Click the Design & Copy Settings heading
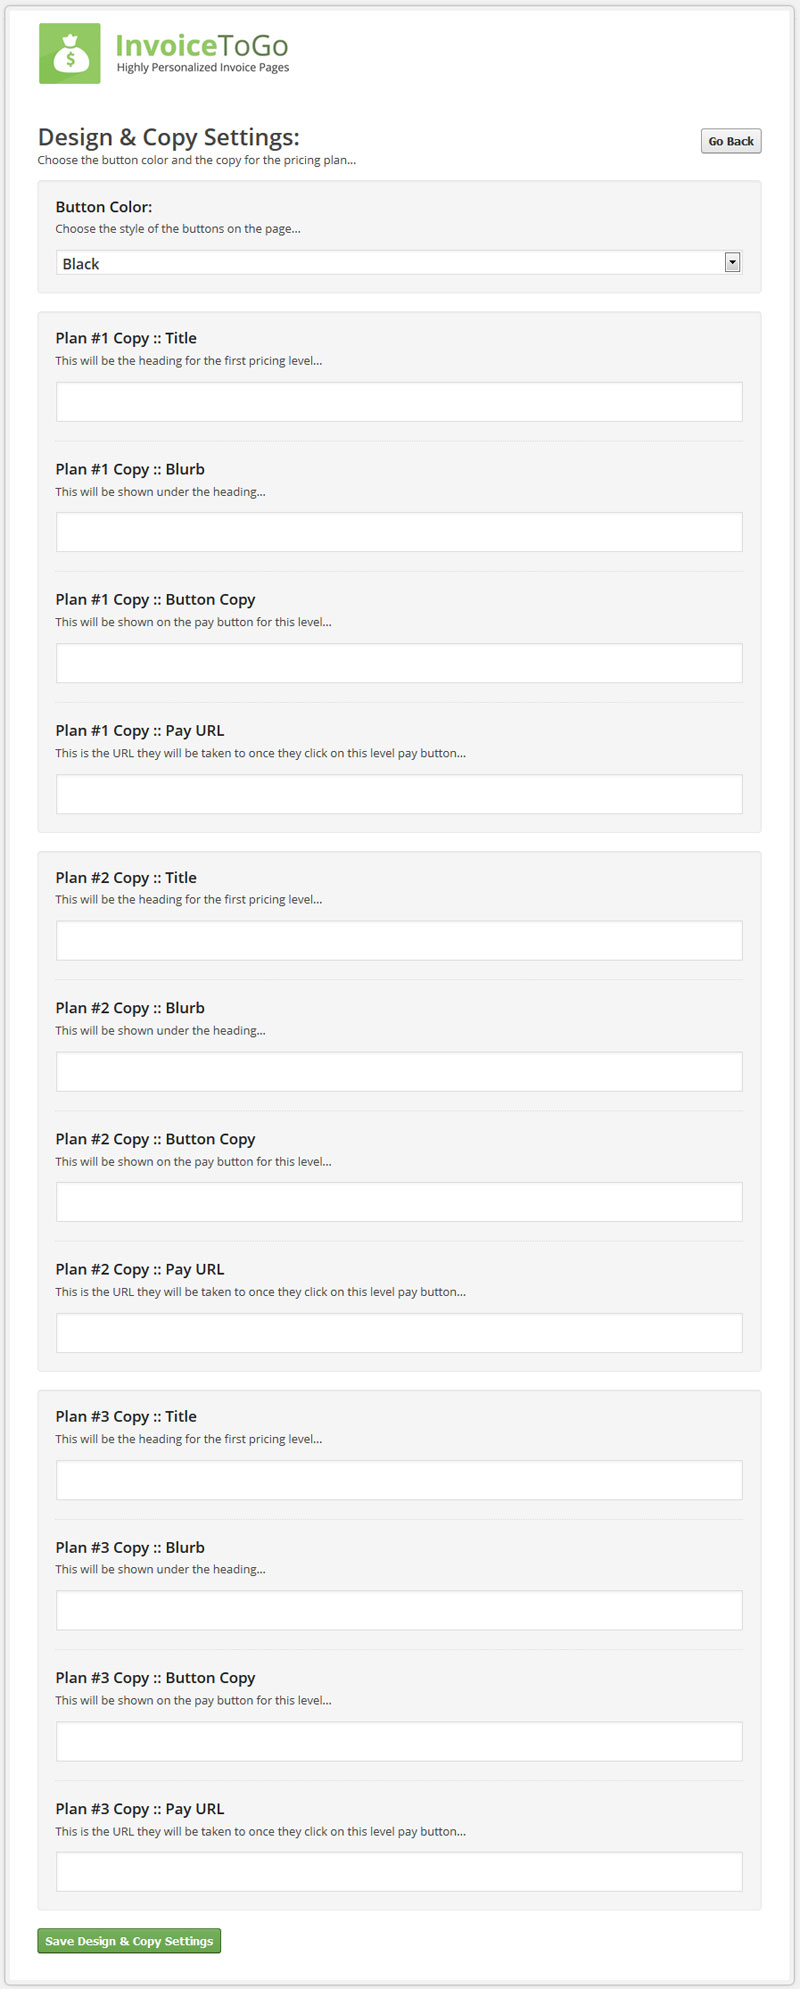 coord(169,137)
